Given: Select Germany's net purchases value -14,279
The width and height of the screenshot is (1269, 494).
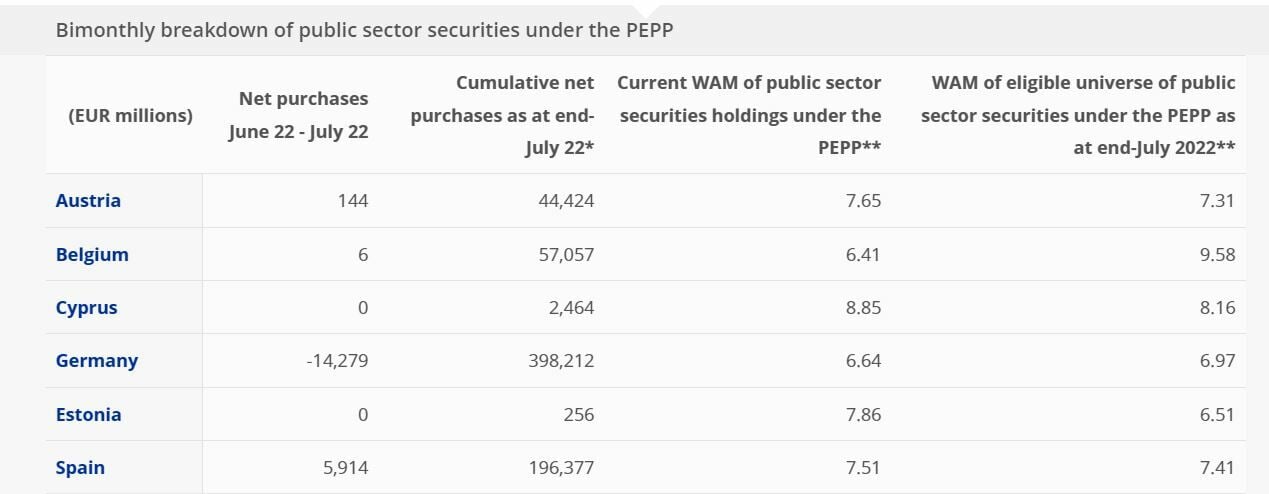Looking at the screenshot, I should (337, 361).
